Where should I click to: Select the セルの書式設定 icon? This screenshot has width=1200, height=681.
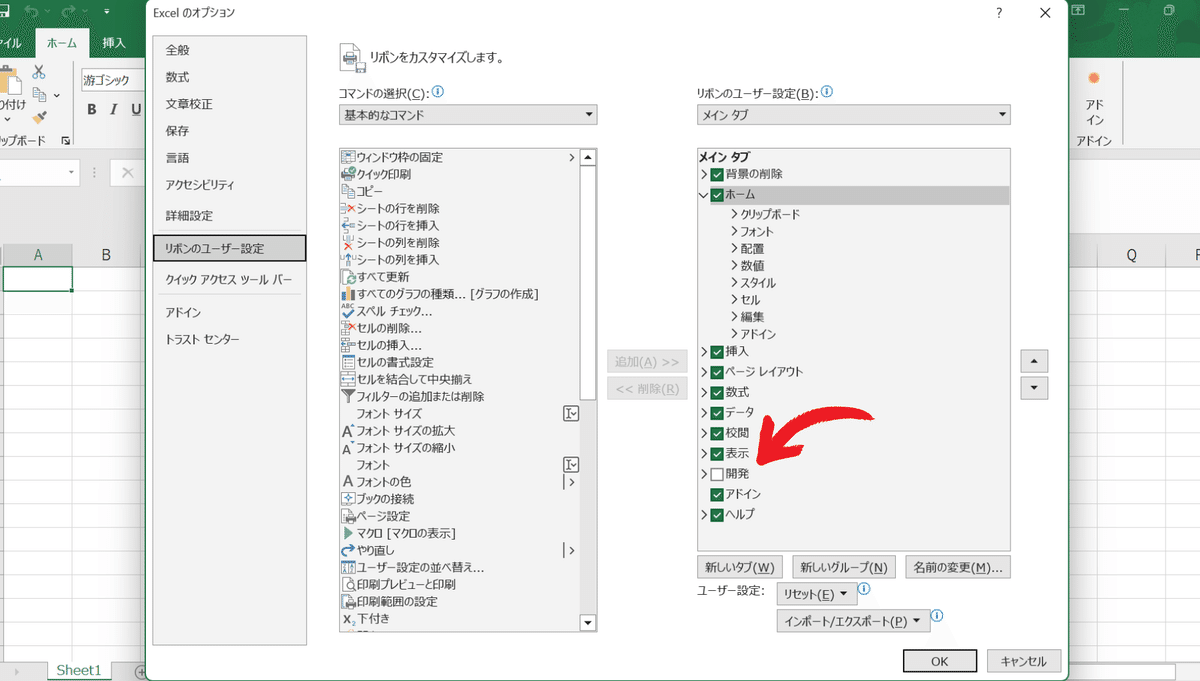click(348, 362)
